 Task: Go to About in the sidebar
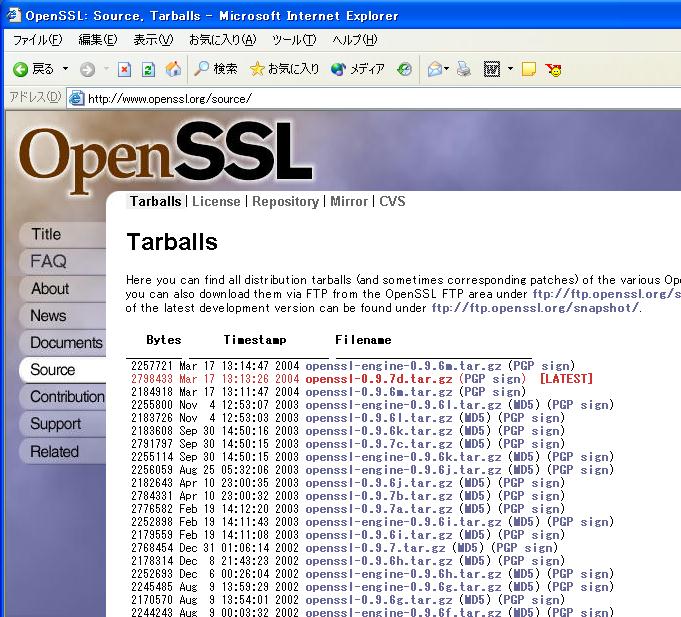[x=63, y=289]
